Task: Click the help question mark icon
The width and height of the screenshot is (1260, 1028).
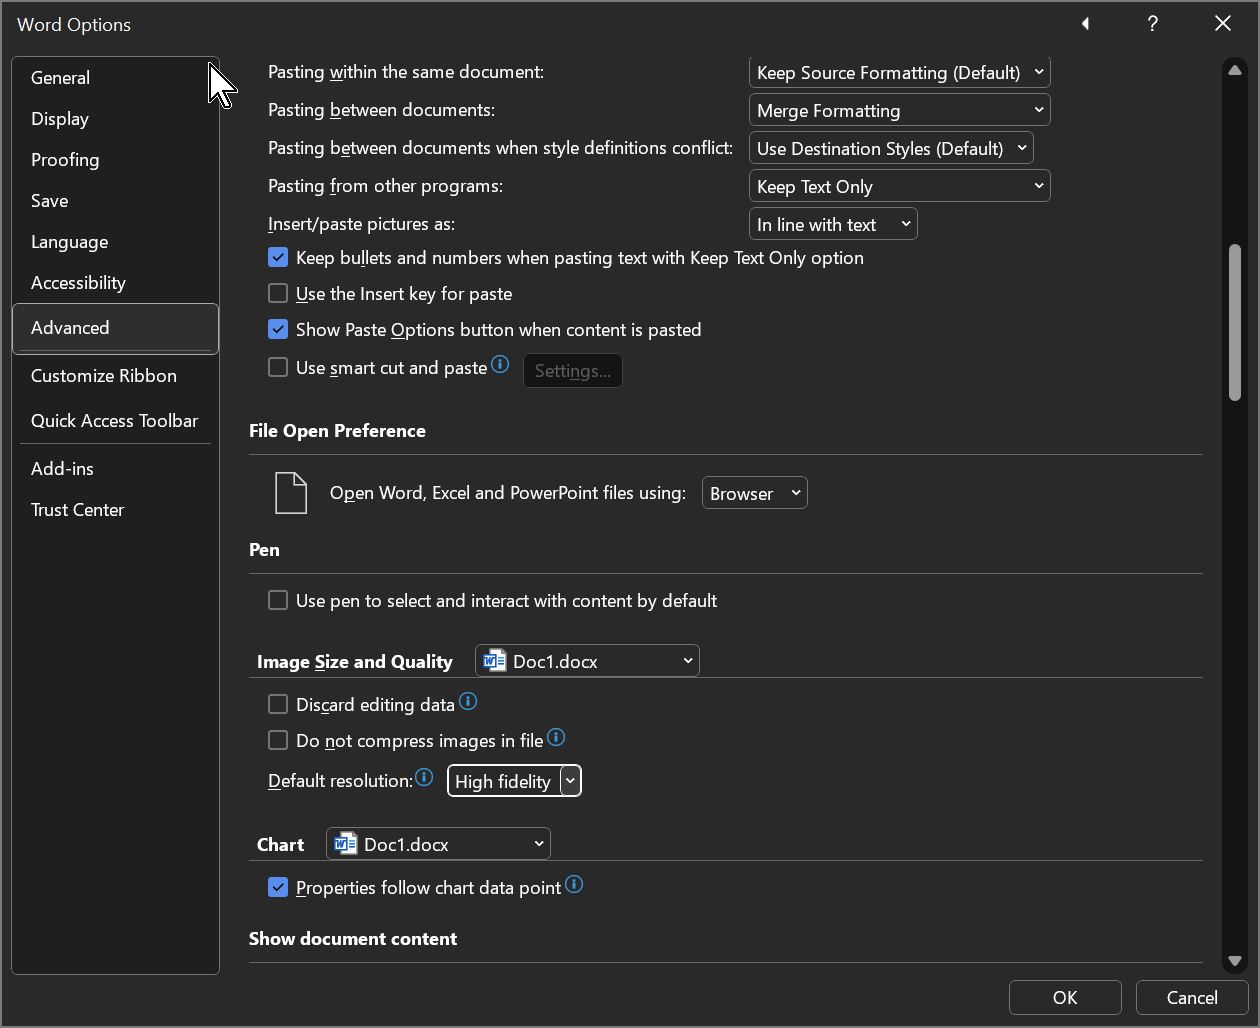Action: tap(1152, 24)
